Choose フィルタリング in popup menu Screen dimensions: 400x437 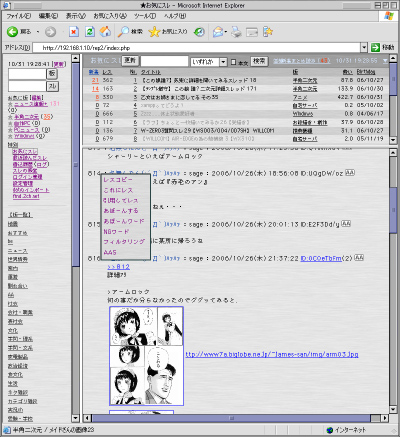[x=124, y=242]
